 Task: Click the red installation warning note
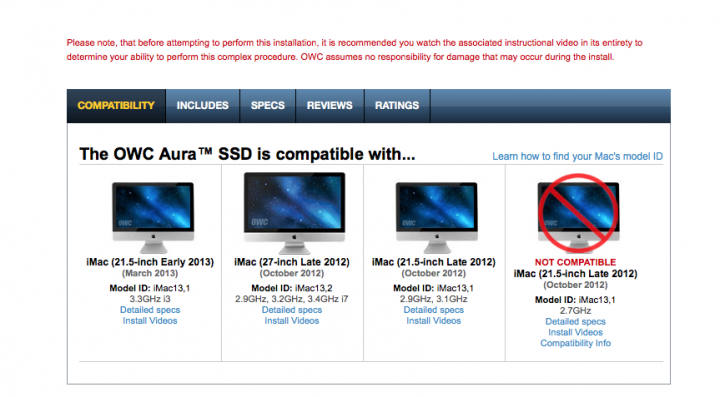tap(354, 50)
